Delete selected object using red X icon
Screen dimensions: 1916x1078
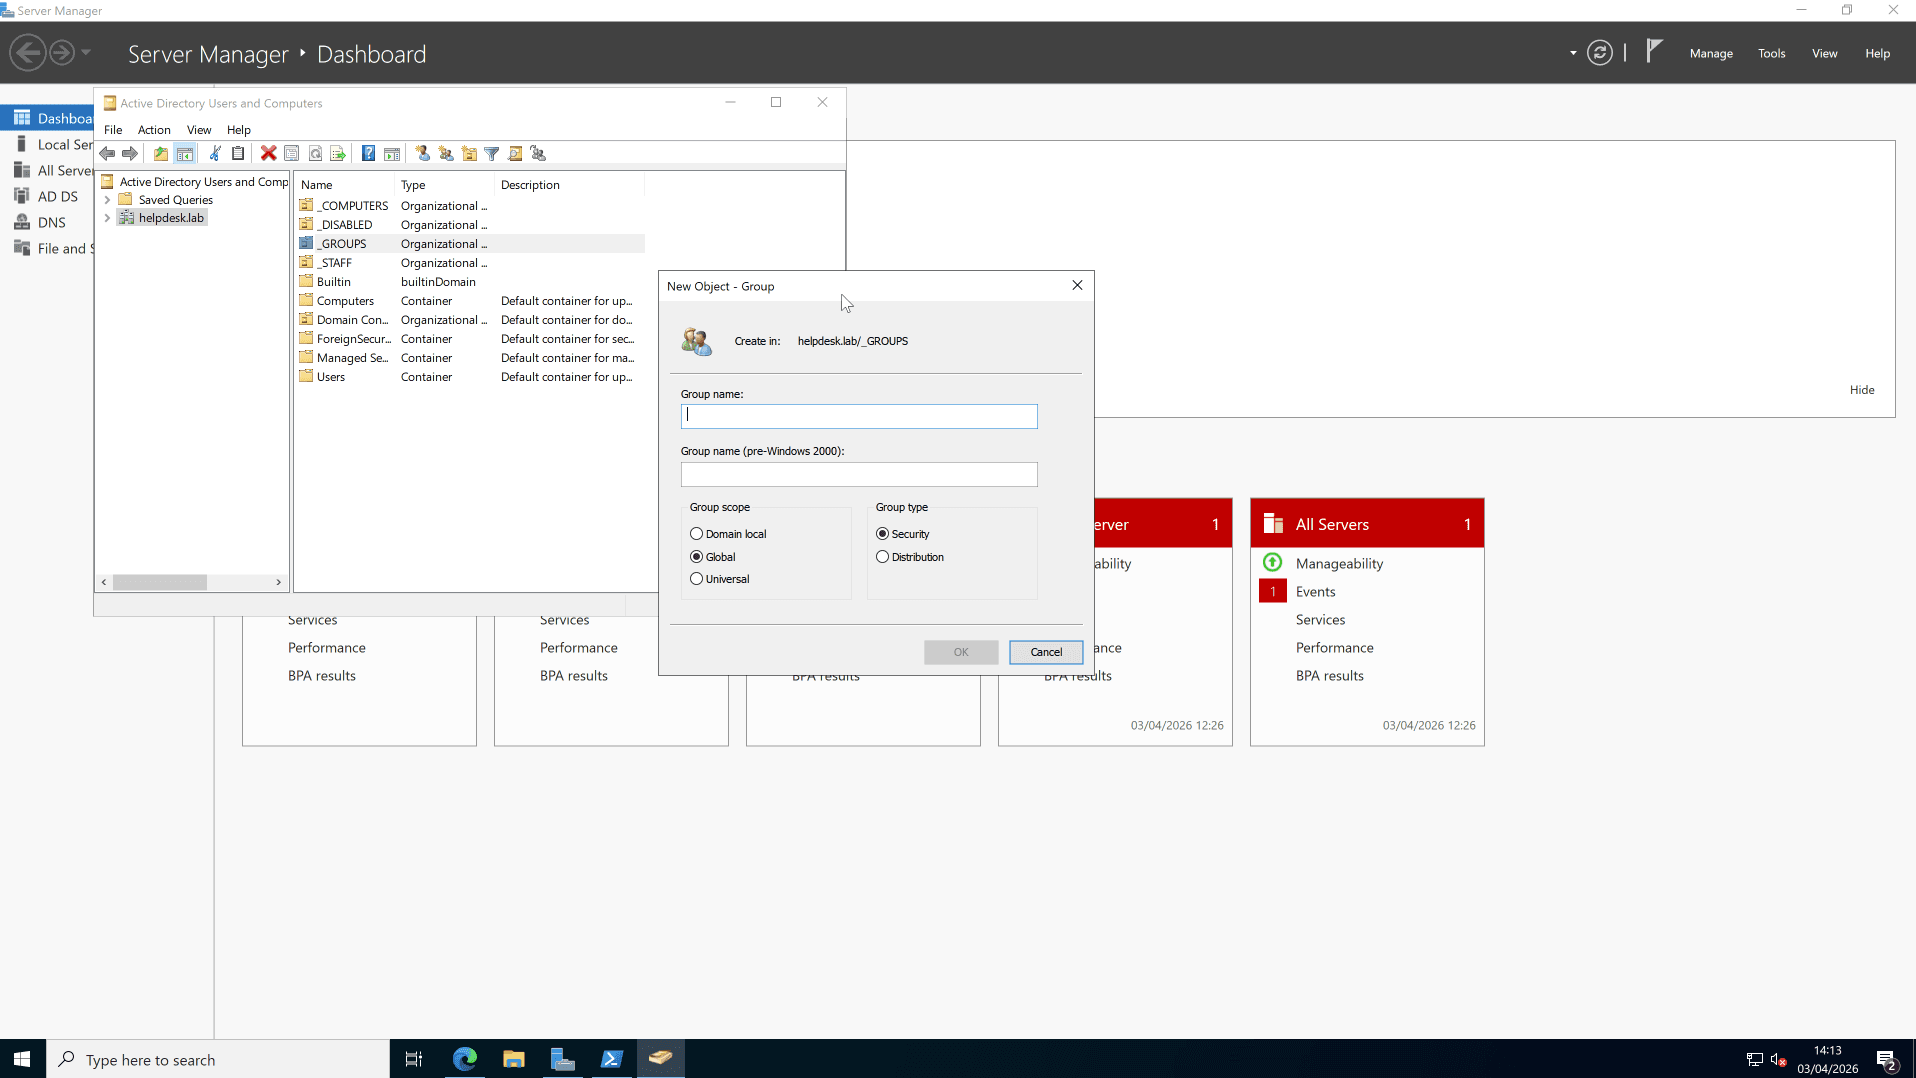pos(268,153)
